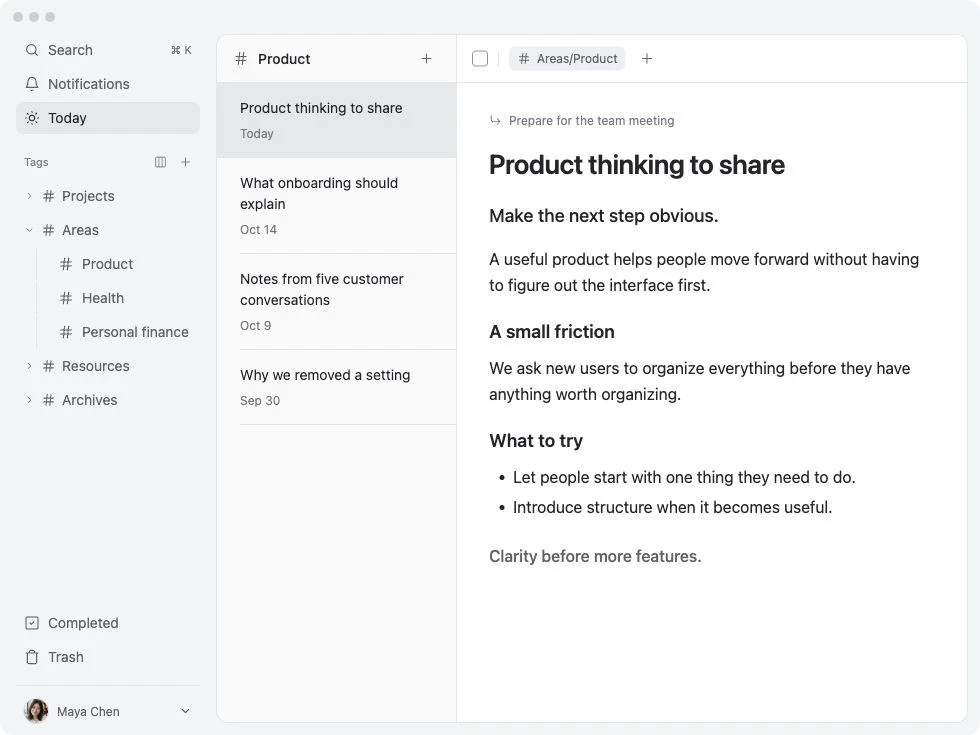Click bullet 'Let people start with one thing'

(x=684, y=478)
